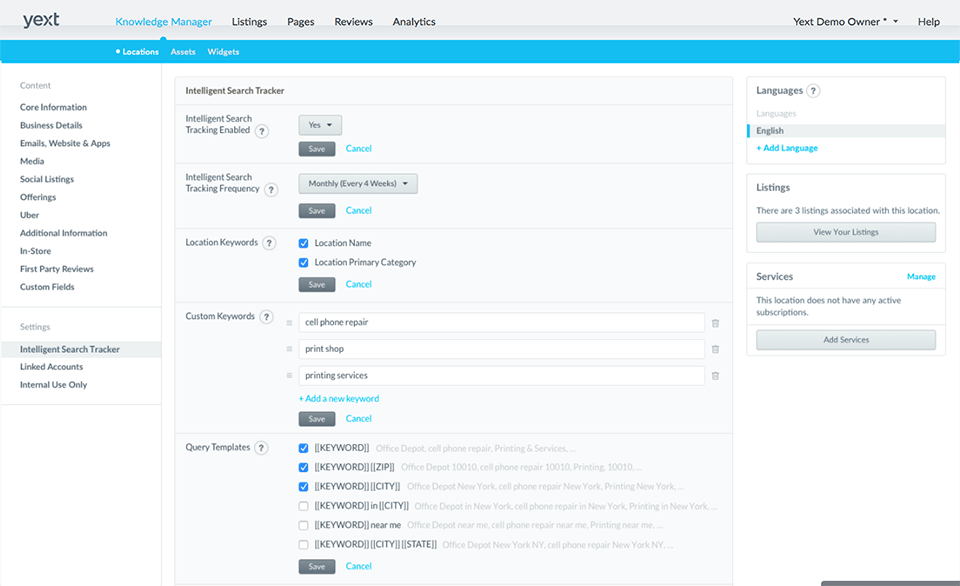Viewport: 960px width, 586px height.
Task: Toggle the Location Primary Category checkbox
Action: point(305,262)
